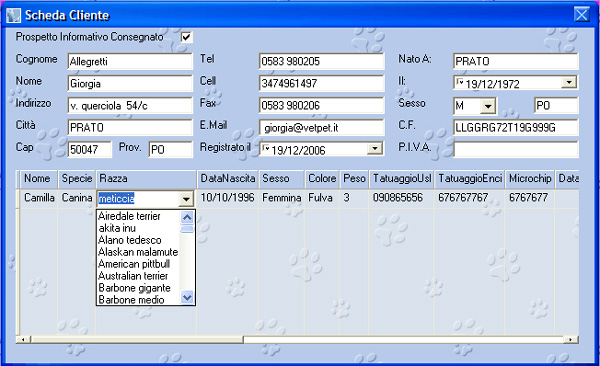Focus the Città field containing PRATO
This screenshot has width=600, height=366.
[x=130, y=127]
